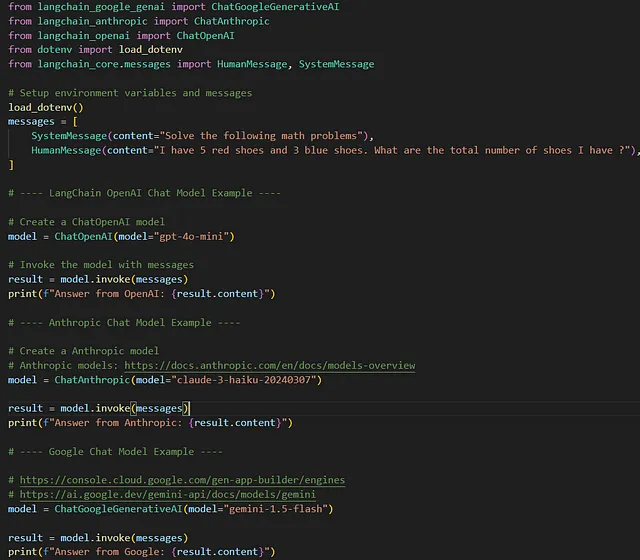Click langchain_anthropic module name
This screenshot has height=560, width=640.
coord(92,21)
